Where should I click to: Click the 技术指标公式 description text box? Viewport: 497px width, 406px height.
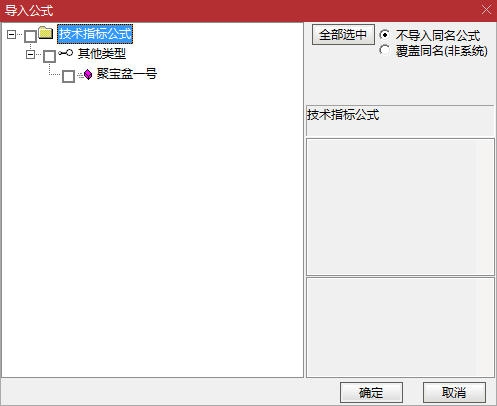click(400, 121)
